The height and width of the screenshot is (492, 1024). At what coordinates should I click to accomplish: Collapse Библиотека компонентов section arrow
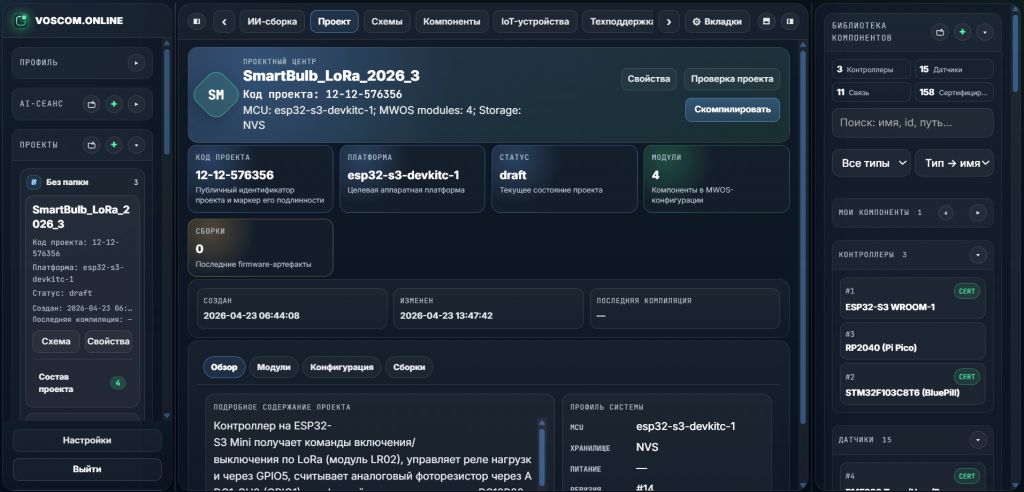pyautogui.click(x=984, y=31)
